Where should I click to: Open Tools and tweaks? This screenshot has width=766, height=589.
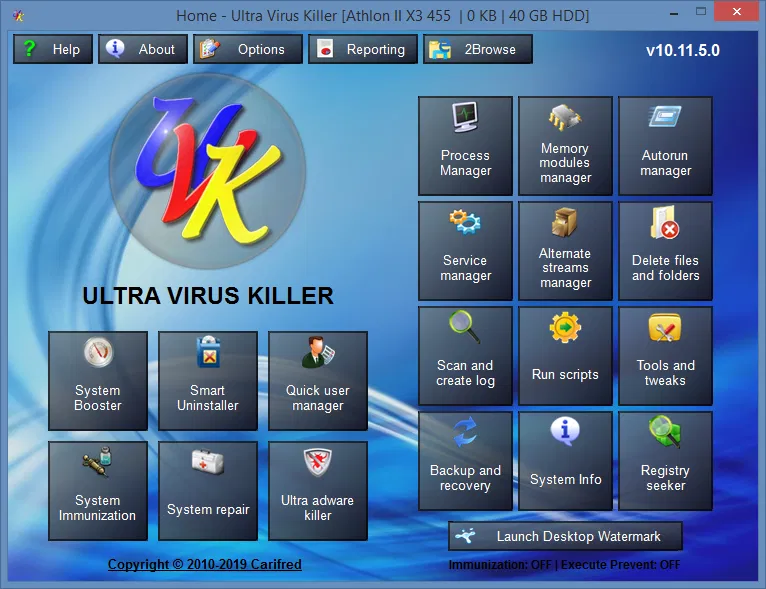coord(665,356)
